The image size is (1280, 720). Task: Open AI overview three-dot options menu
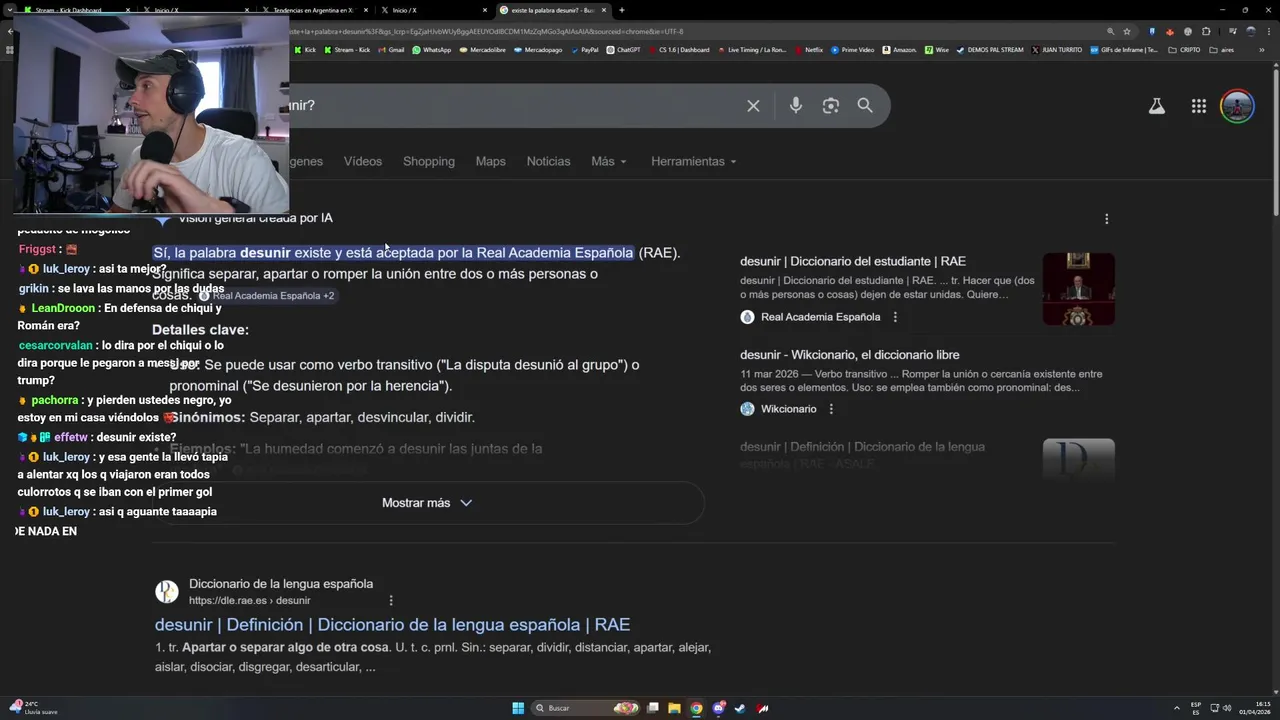pos(1106,218)
